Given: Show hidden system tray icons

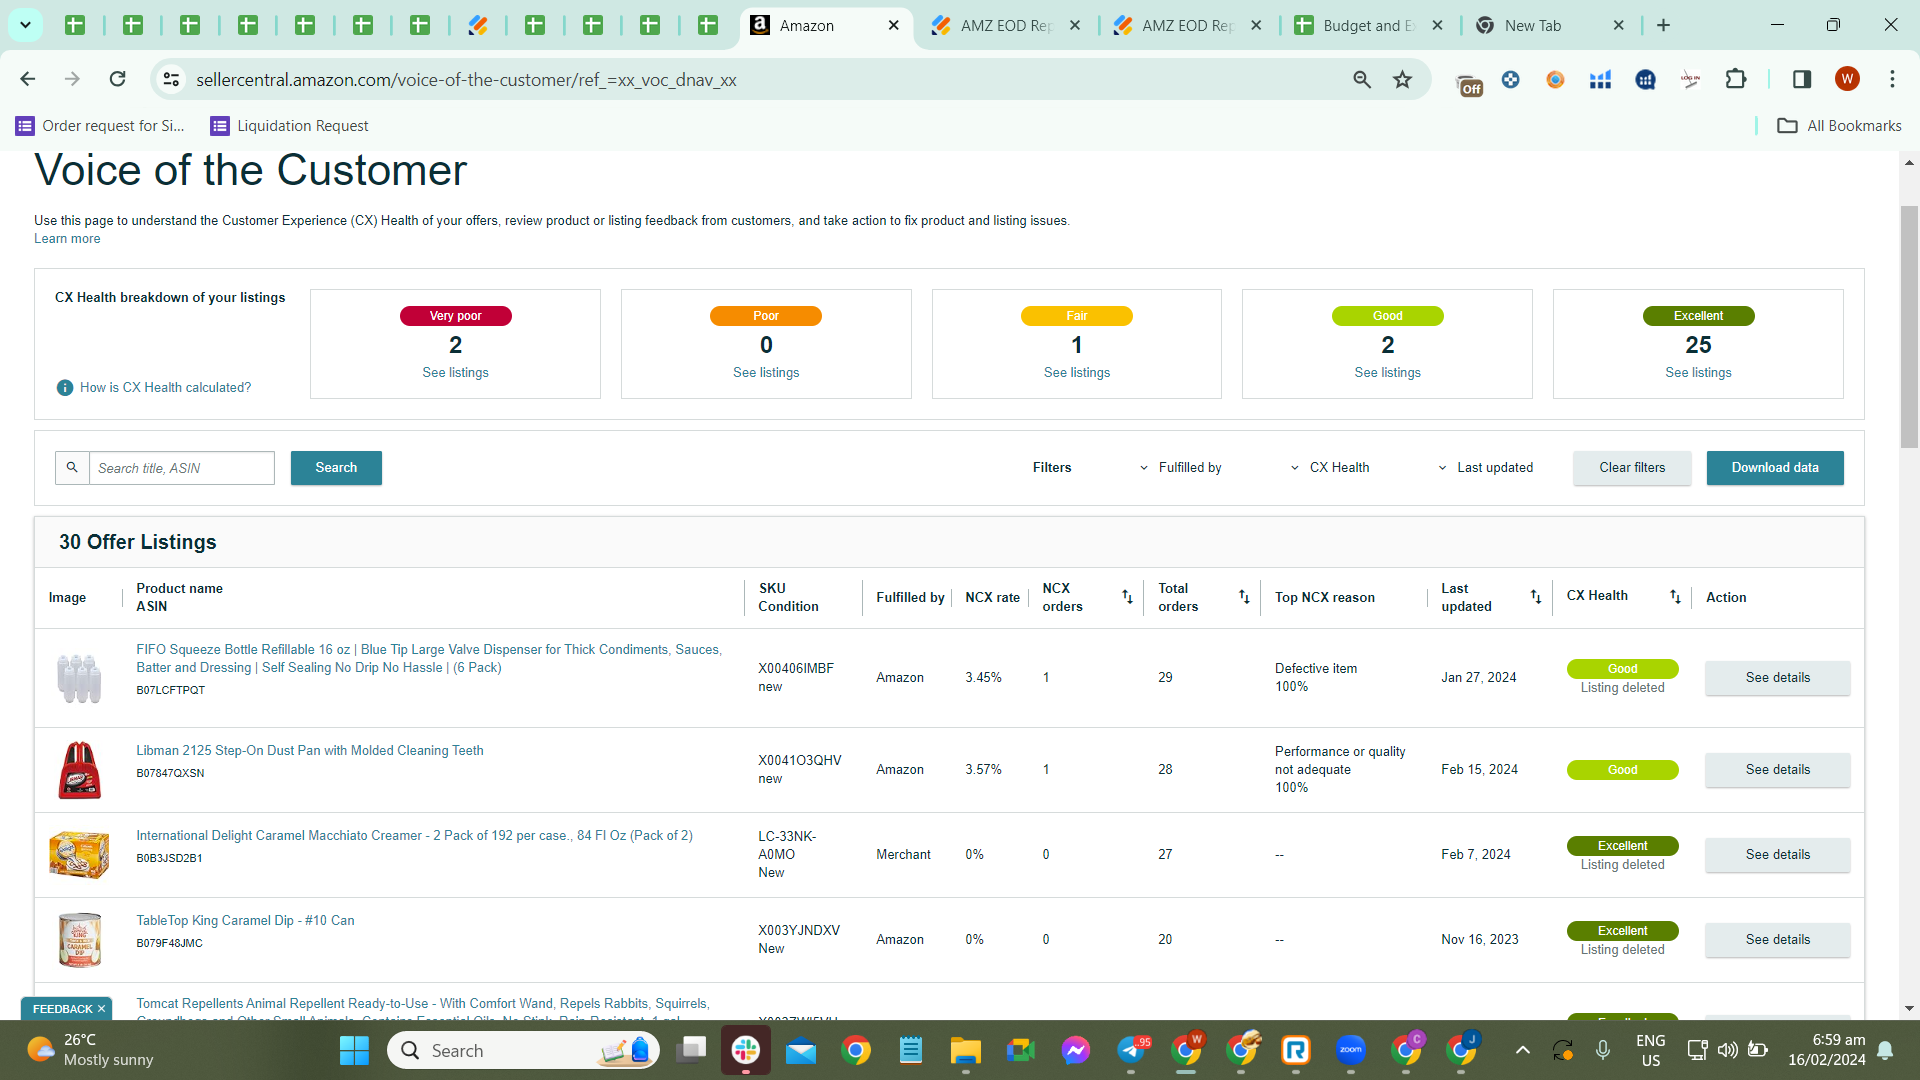Looking at the screenshot, I should 1522,1050.
